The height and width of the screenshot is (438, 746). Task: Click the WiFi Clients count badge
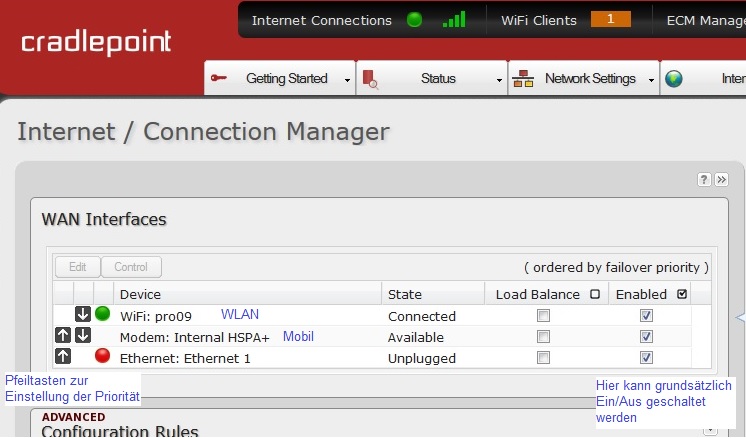coord(610,20)
